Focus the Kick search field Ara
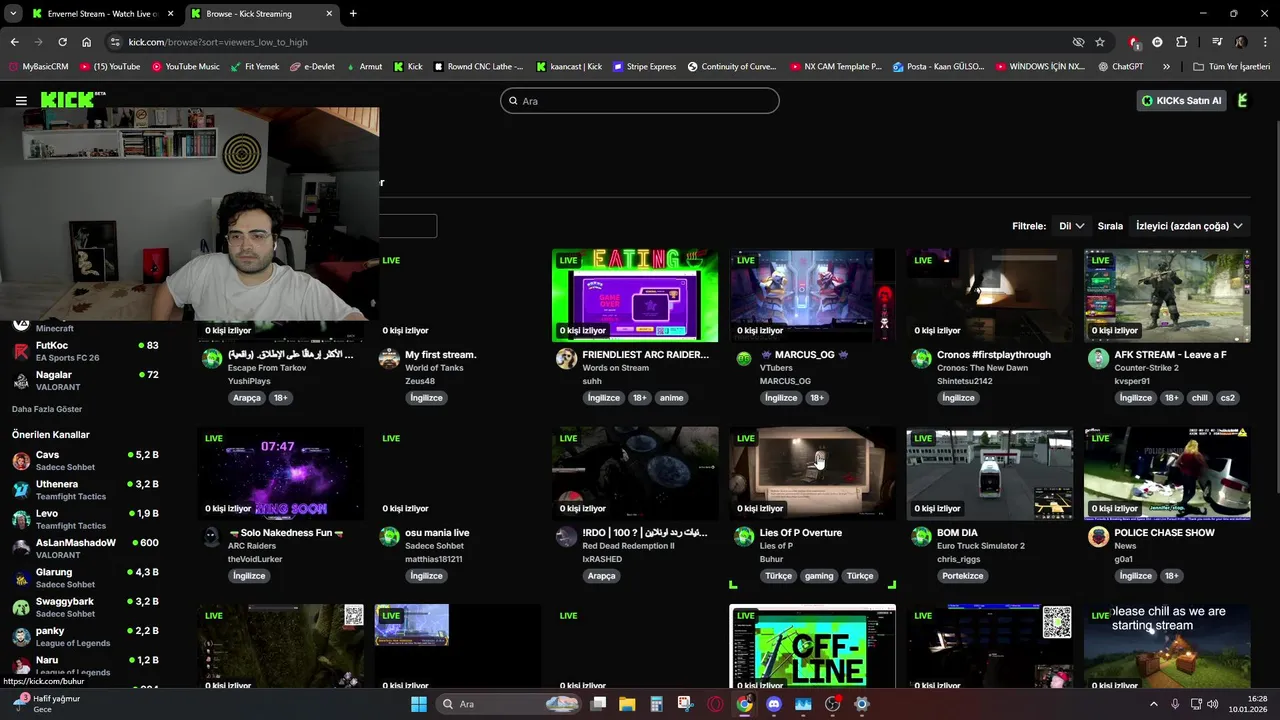The image size is (1280, 720). [x=639, y=101]
